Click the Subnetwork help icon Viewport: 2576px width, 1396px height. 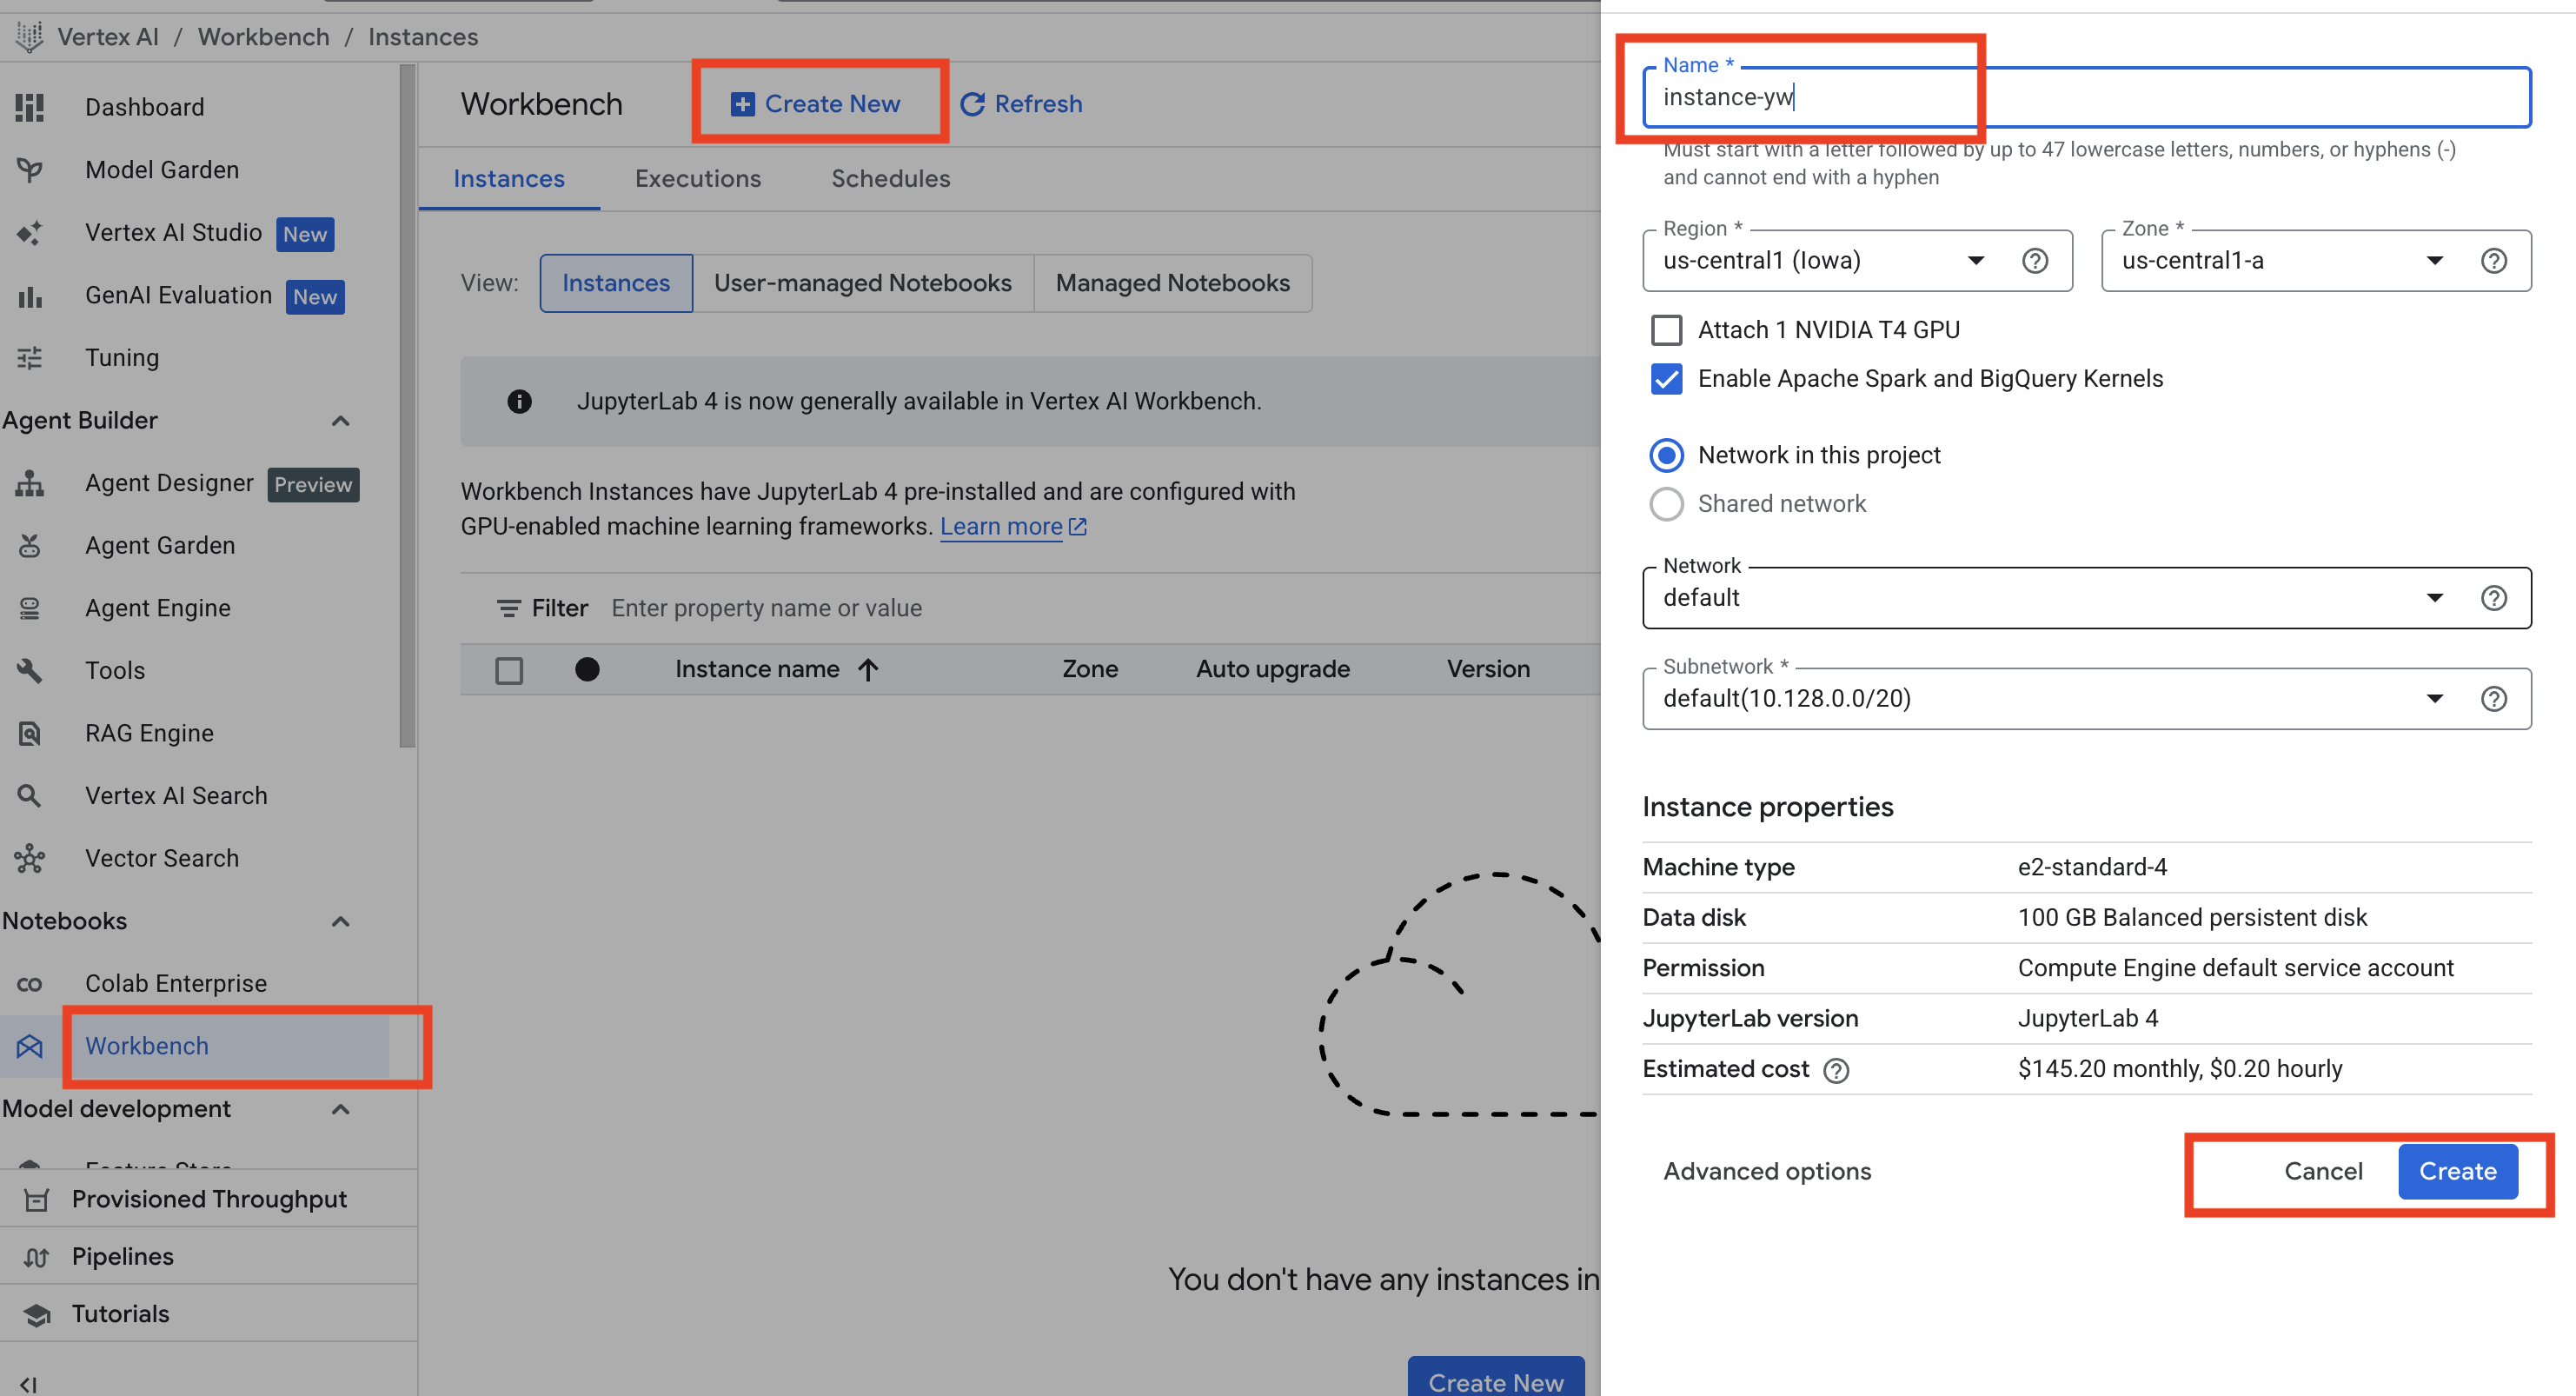pos(2493,699)
